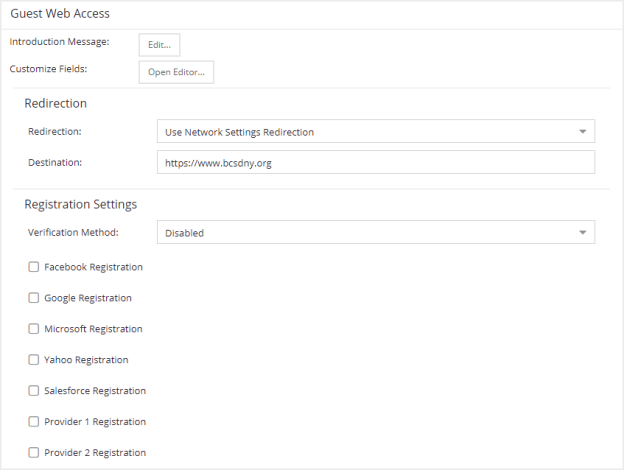The width and height of the screenshot is (624, 470).
Task: Click the arrow on the Redirection combo box
Action: (x=582, y=131)
